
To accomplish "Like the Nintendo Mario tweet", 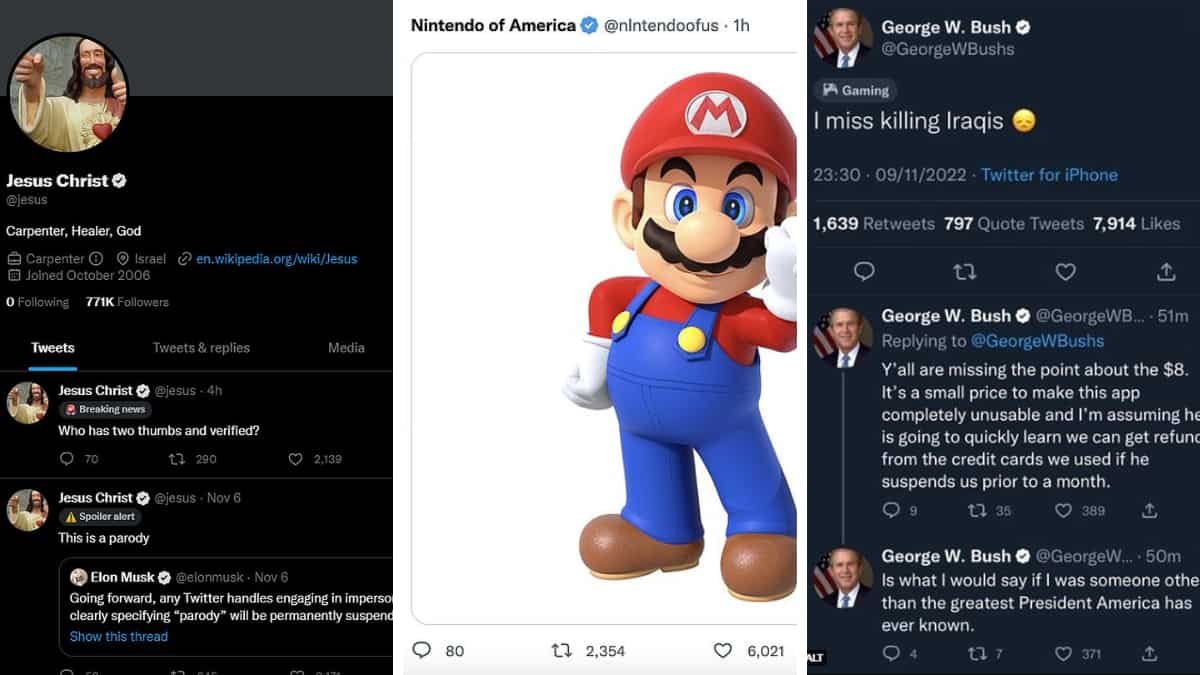I will click(722, 650).
